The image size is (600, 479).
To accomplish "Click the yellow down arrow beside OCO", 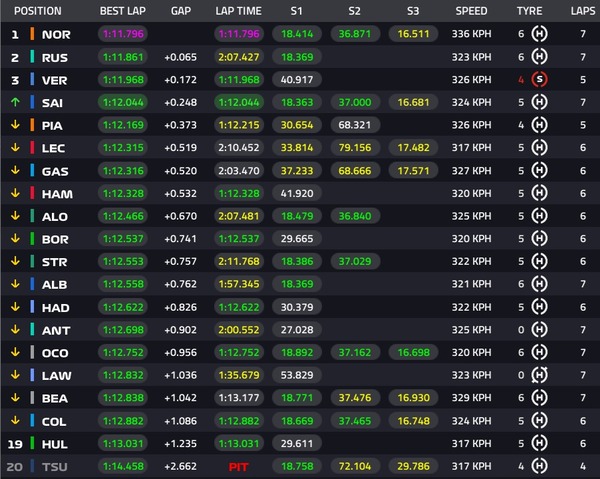I will coord(15,352).
